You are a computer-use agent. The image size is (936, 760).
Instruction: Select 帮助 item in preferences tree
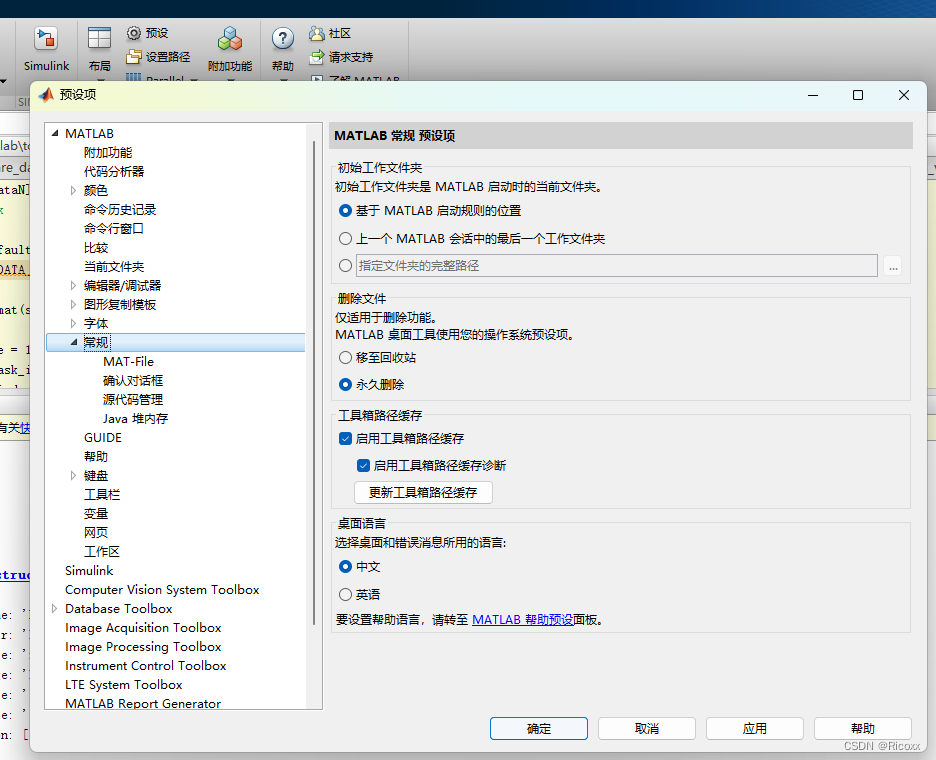[96, 457]
